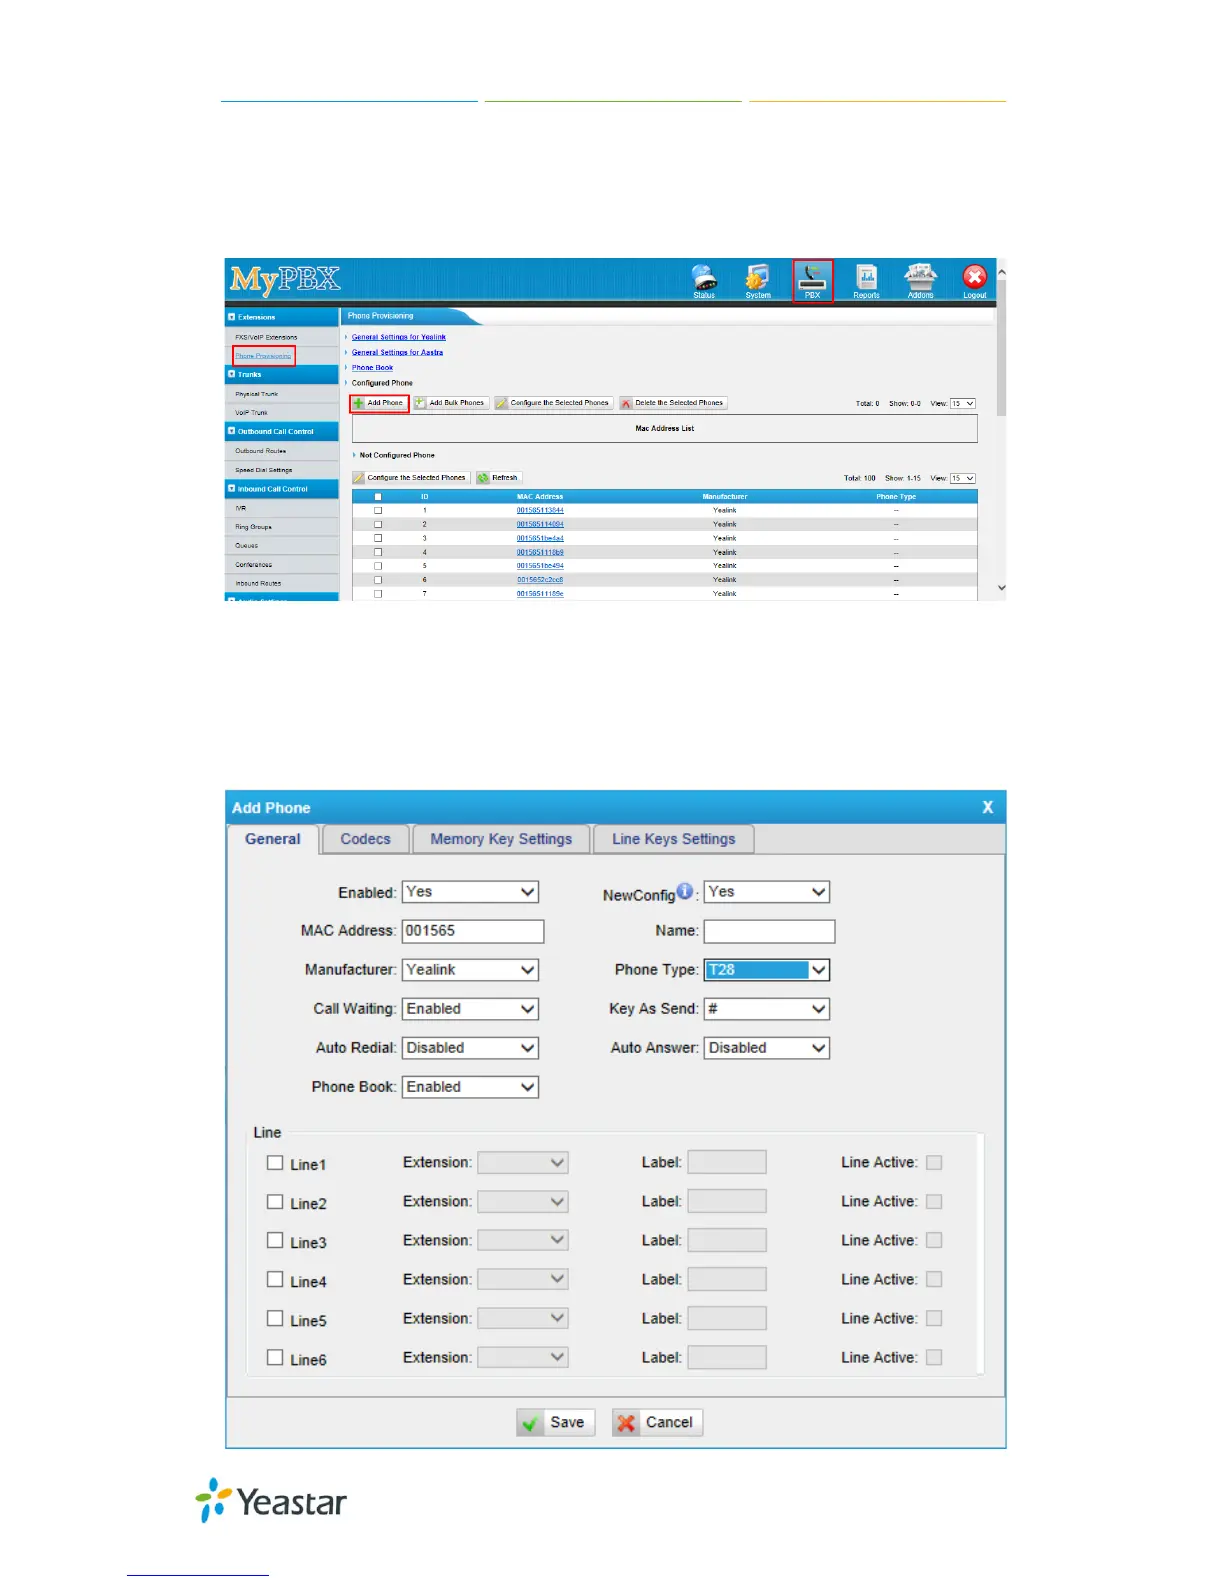Image resolution: width=1224 pixels, height=1584 pixels.
Task: Open the Phone Provisioning sidebar link
Action: tap(263, 356)
